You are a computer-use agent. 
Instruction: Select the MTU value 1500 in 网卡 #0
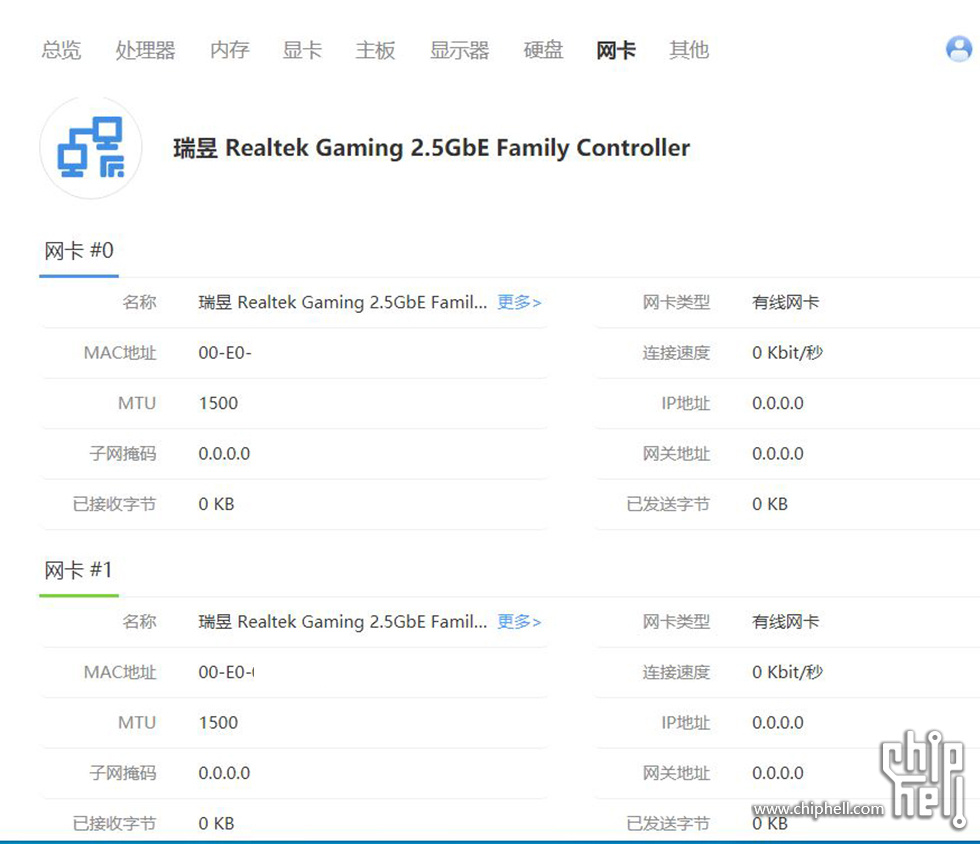[218, 403]
